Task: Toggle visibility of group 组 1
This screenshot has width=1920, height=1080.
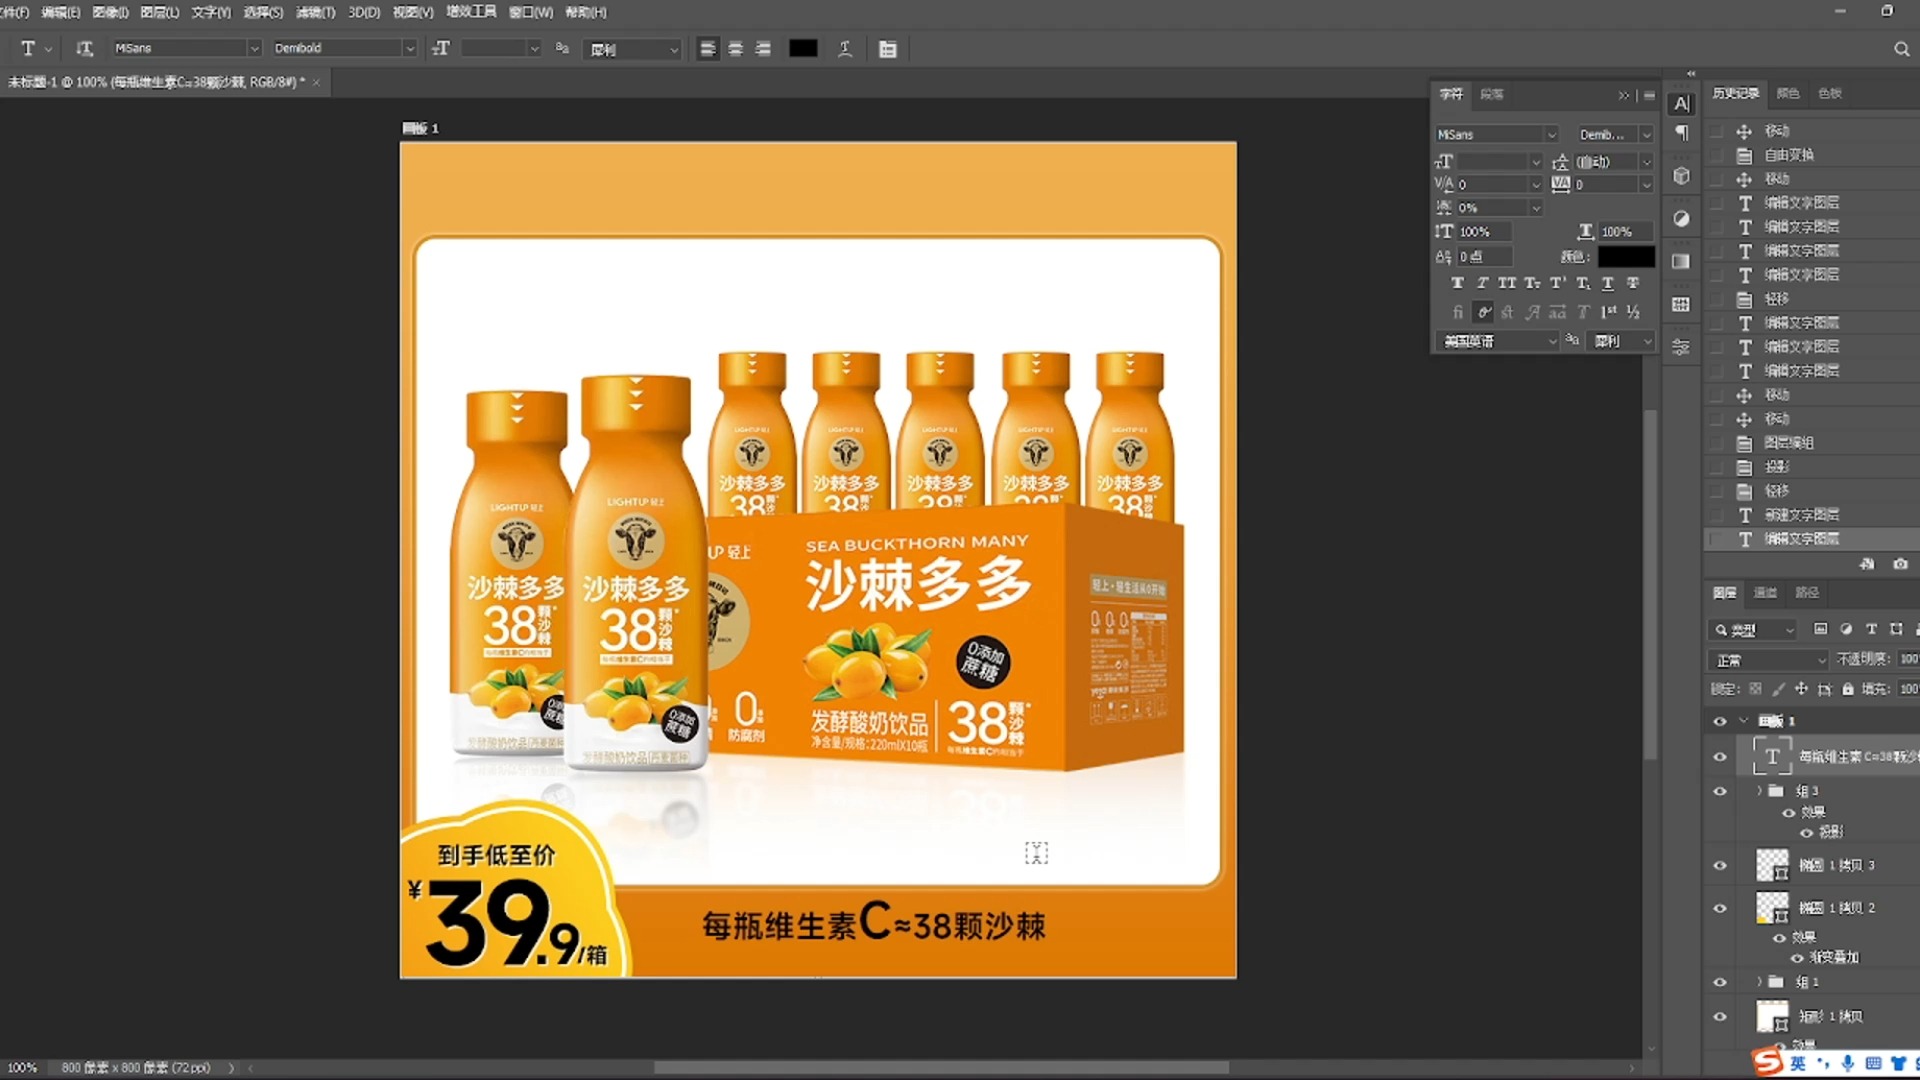Action: point(1719,982)
